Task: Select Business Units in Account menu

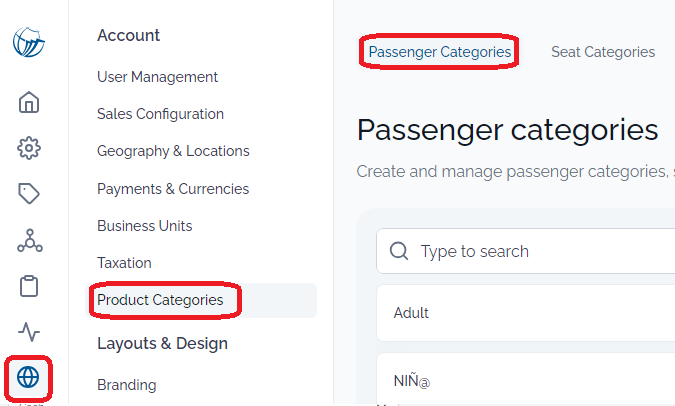Action: tap(144, 226)
